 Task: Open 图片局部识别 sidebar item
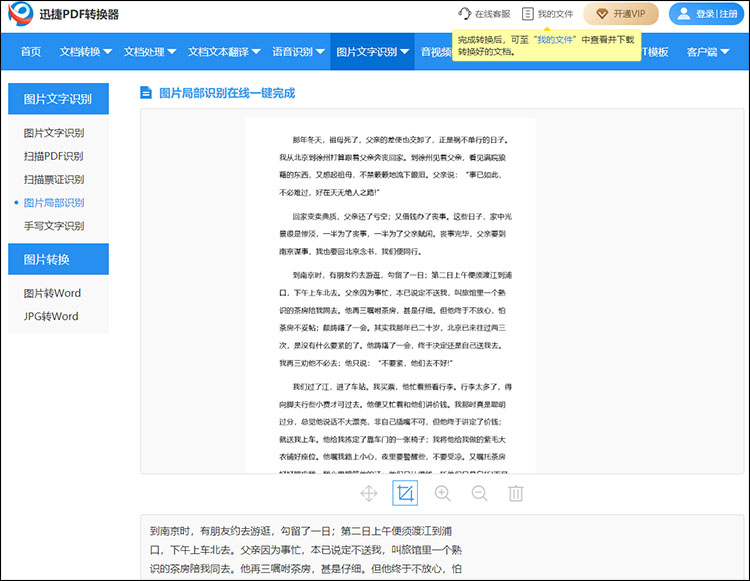point(54,203)
